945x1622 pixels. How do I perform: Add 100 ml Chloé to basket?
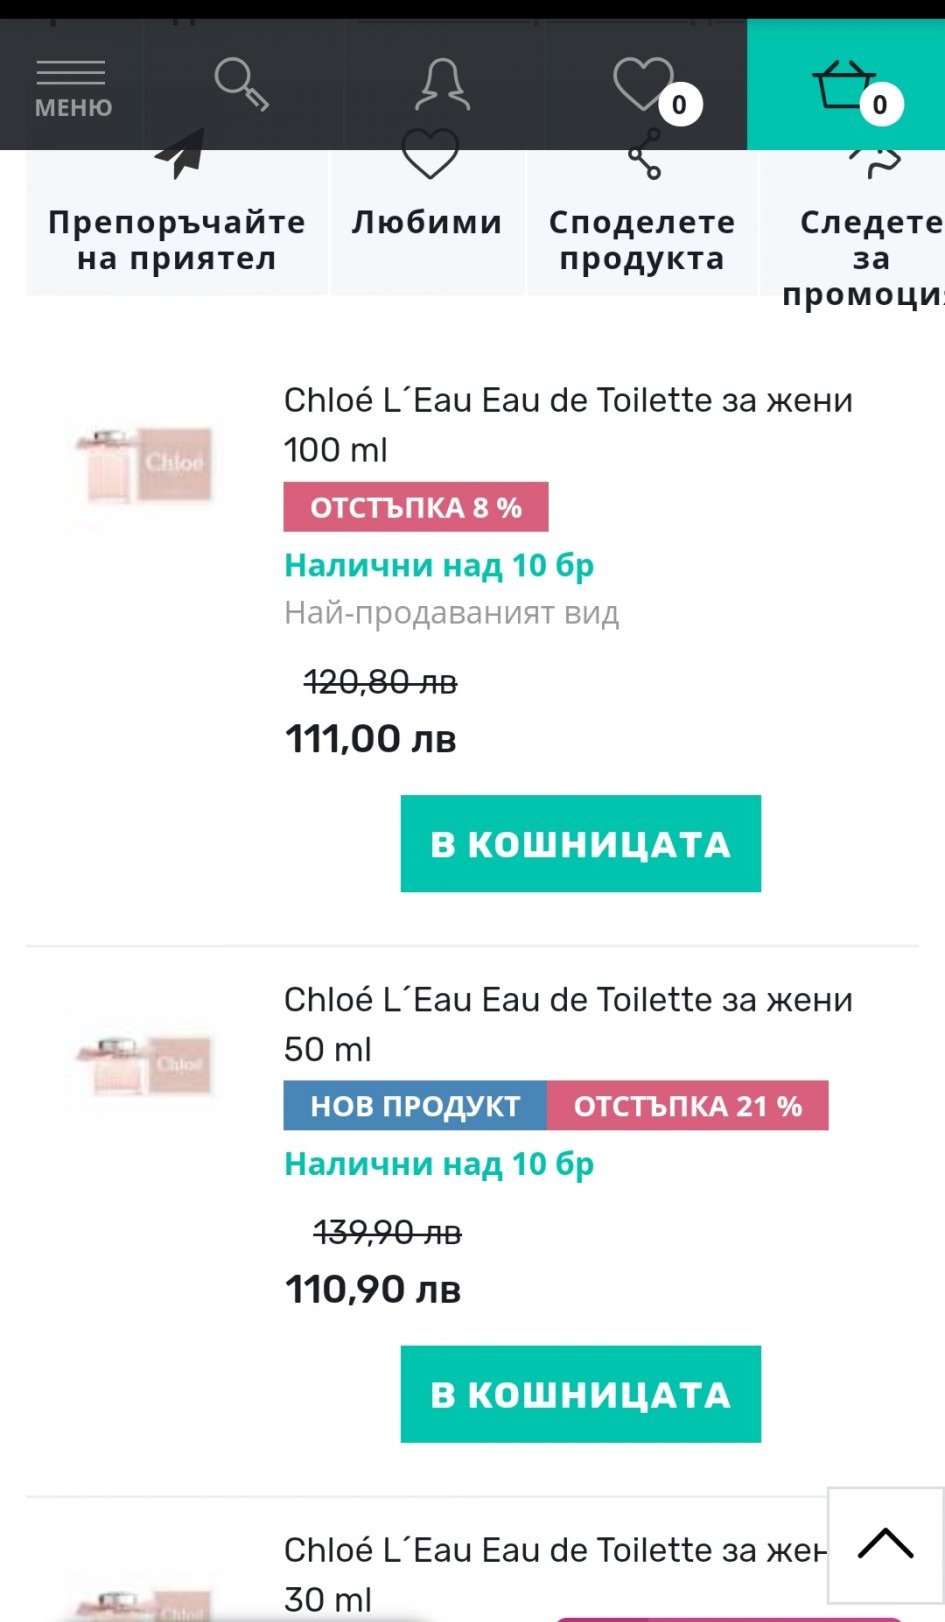[x=580, y=844]
